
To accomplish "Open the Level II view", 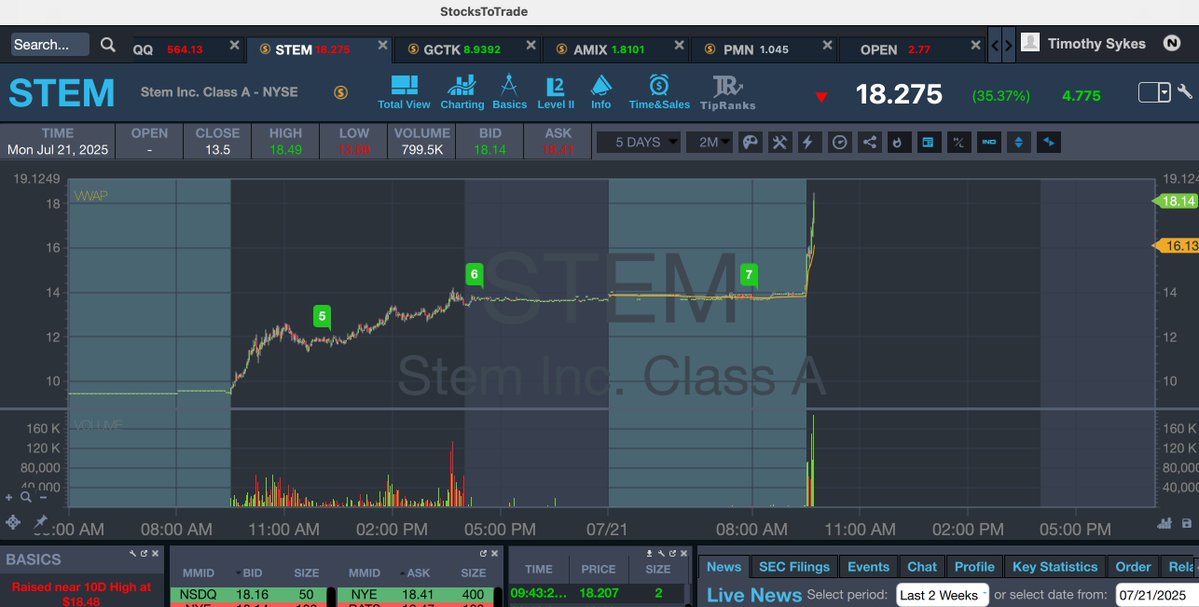I will (x=556, y=93).
